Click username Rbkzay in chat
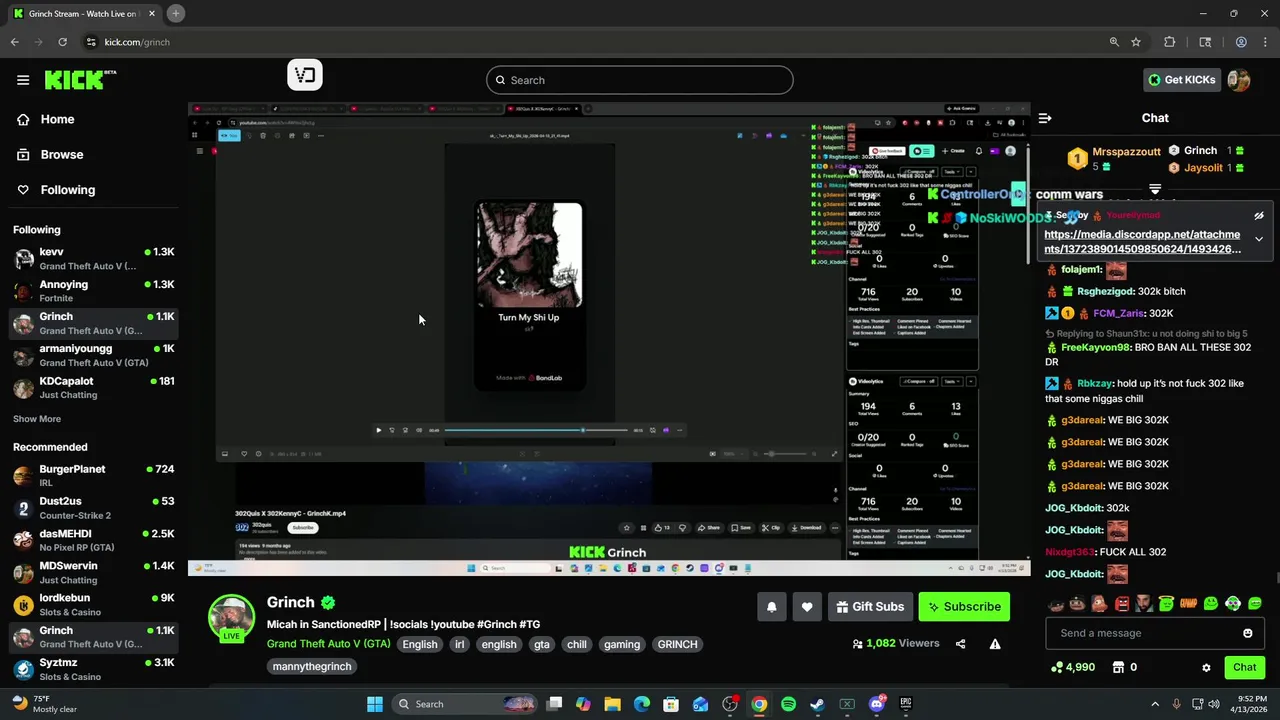The image size is (1280, 720). (1094, 383)
